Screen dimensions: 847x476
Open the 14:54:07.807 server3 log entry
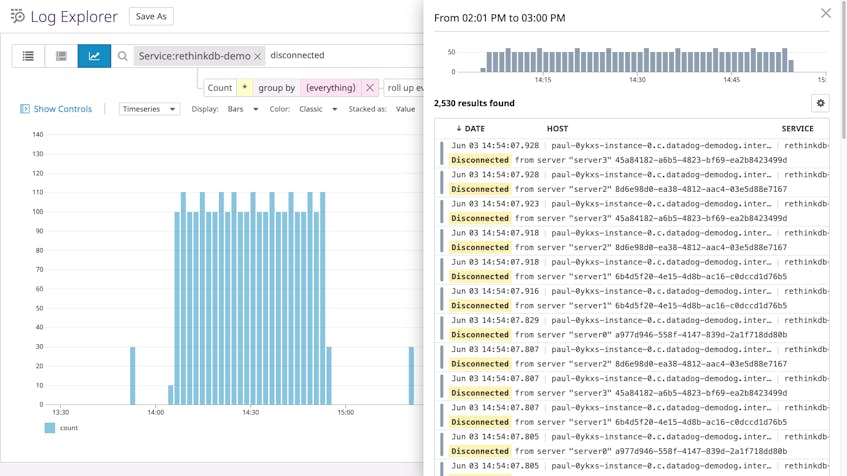coord(634,386)
